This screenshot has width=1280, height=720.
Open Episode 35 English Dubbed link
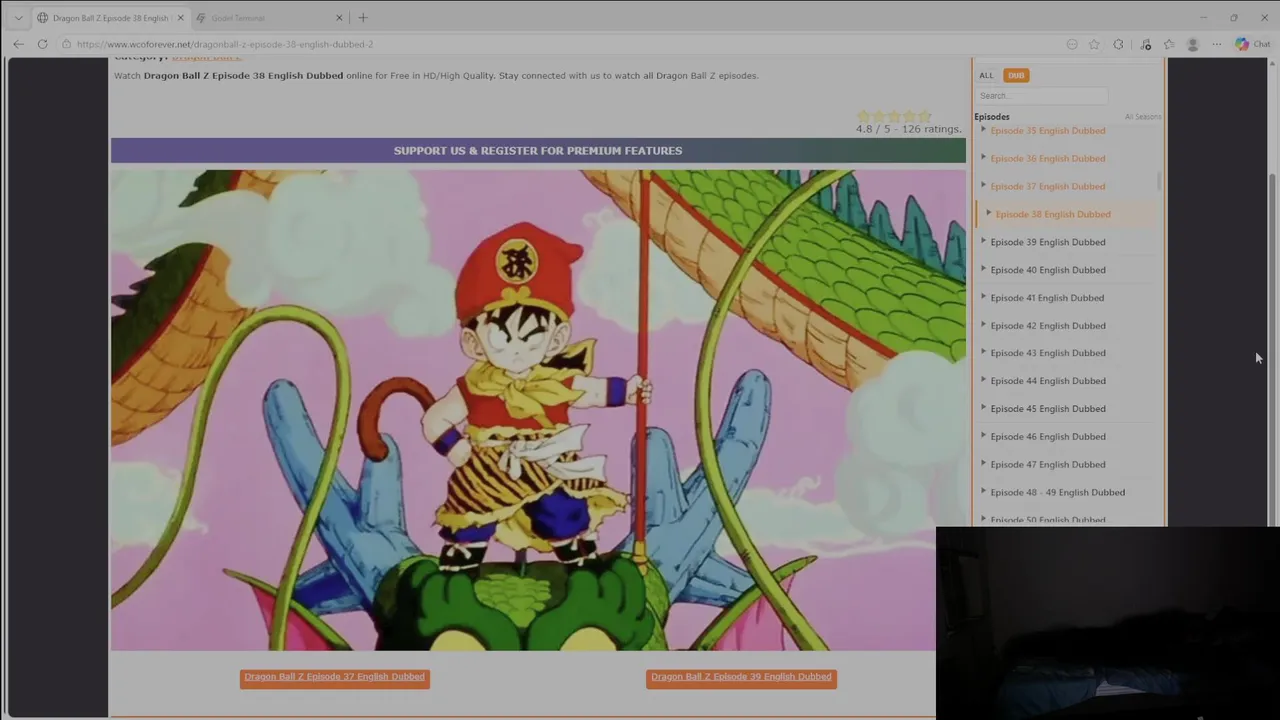(x=1047, y=131)
